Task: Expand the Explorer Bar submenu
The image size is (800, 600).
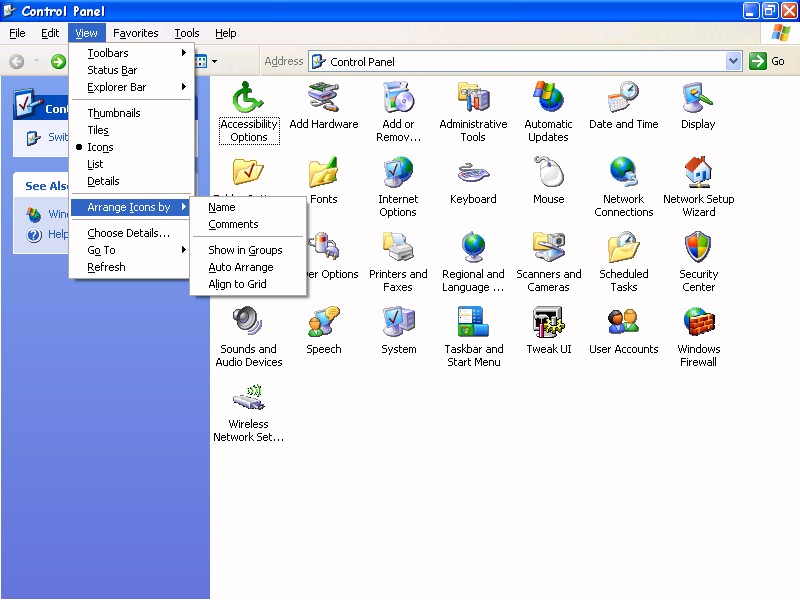Action: [x=131, y=87]
